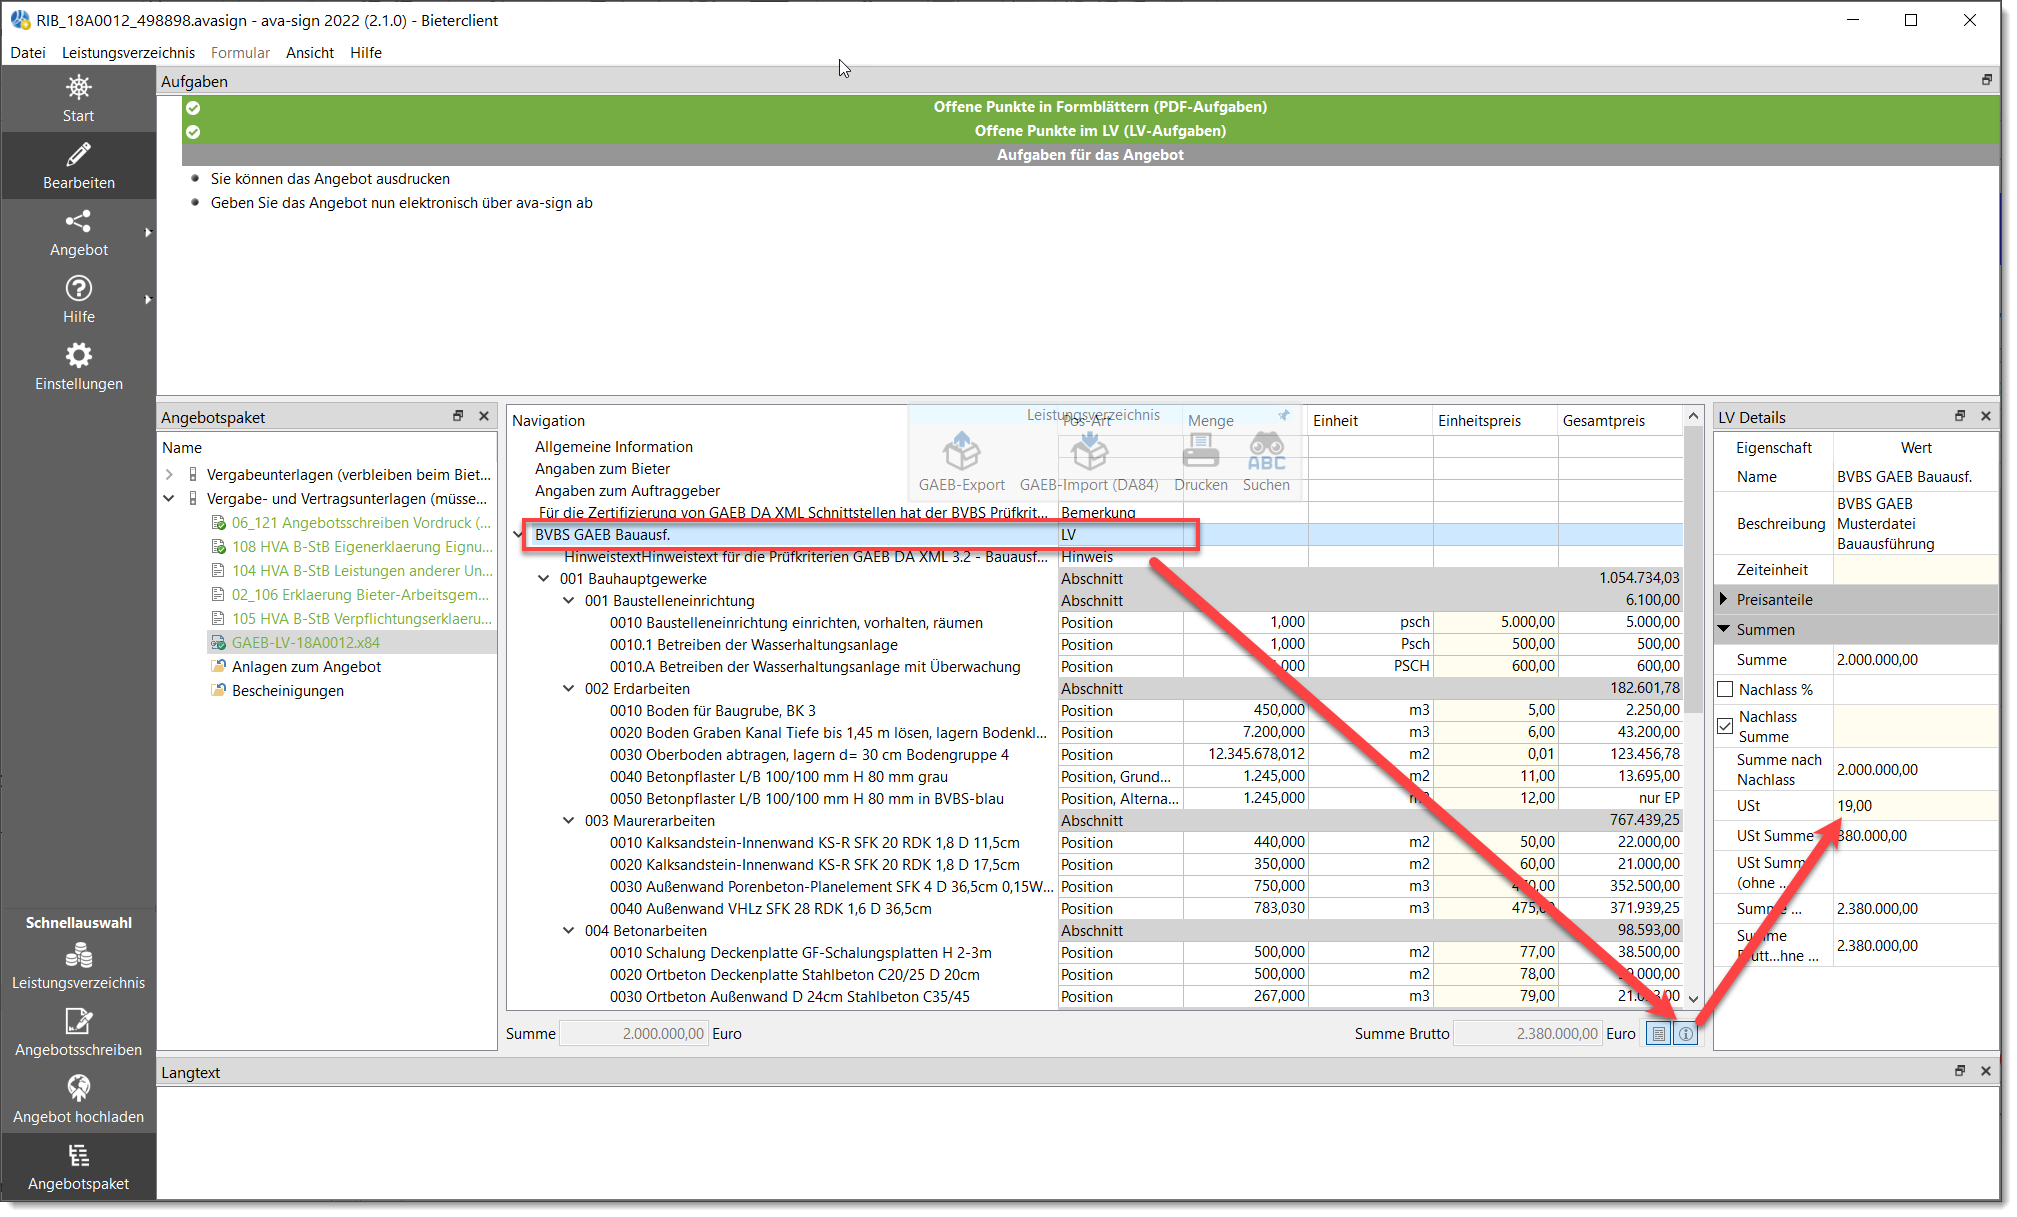
Task: Collapse the Summen group in LV Details
Action: coord(1724,629)
